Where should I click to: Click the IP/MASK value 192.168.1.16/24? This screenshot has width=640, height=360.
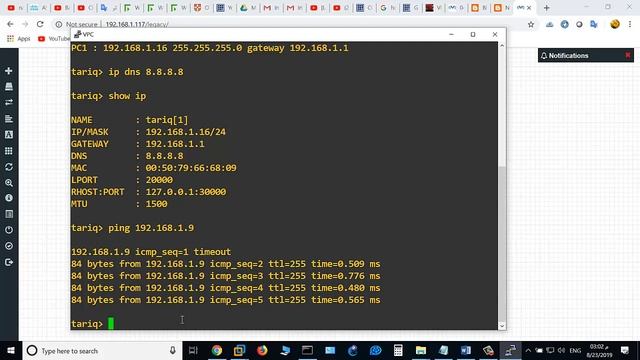pos(186,132)
